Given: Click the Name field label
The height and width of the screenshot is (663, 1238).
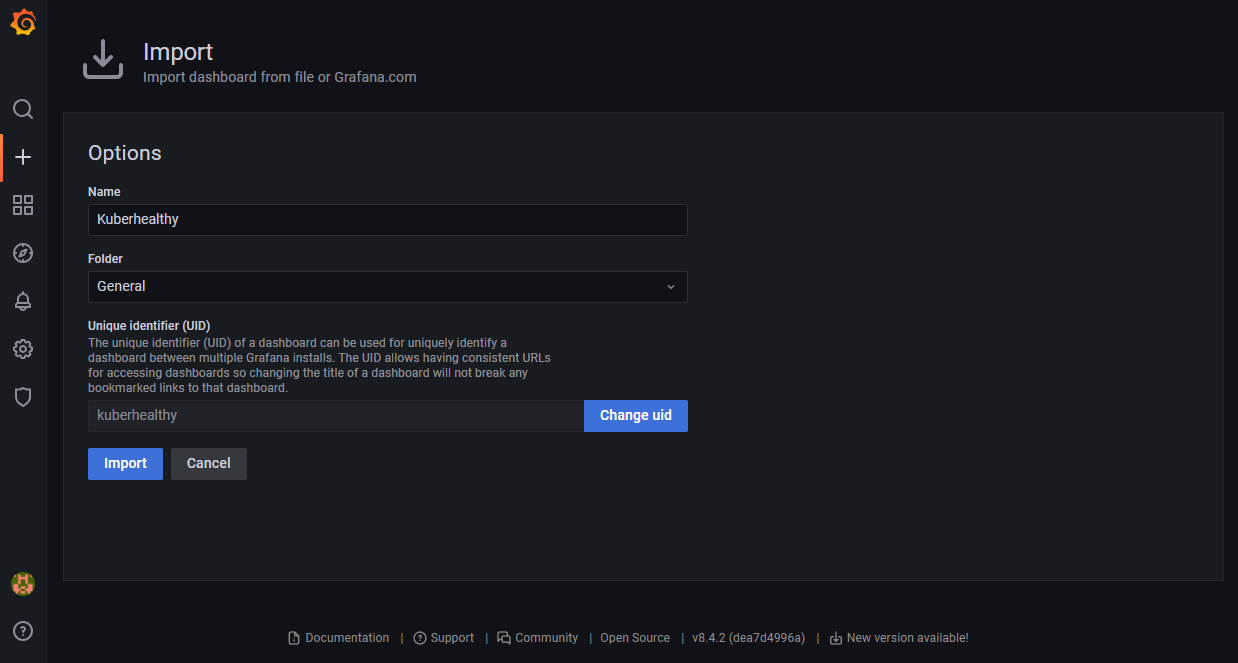Looking at the screenshot, I should pos(104,192).
